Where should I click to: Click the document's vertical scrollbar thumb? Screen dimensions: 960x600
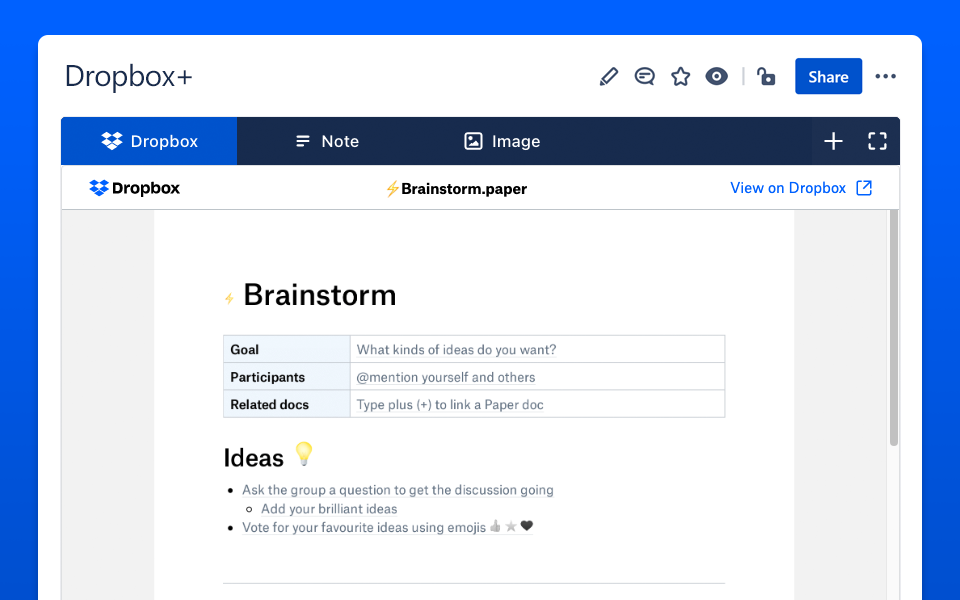click(893, 328)
